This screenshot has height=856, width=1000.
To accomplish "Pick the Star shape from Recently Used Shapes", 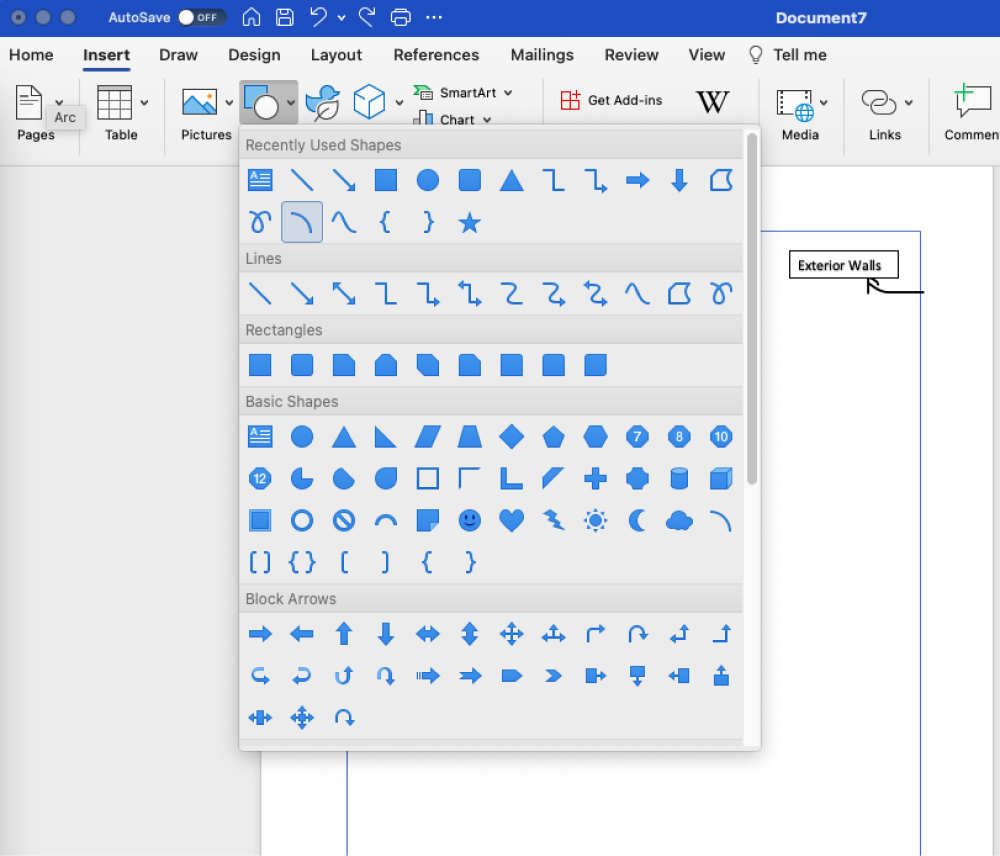I will pos(469,222).
